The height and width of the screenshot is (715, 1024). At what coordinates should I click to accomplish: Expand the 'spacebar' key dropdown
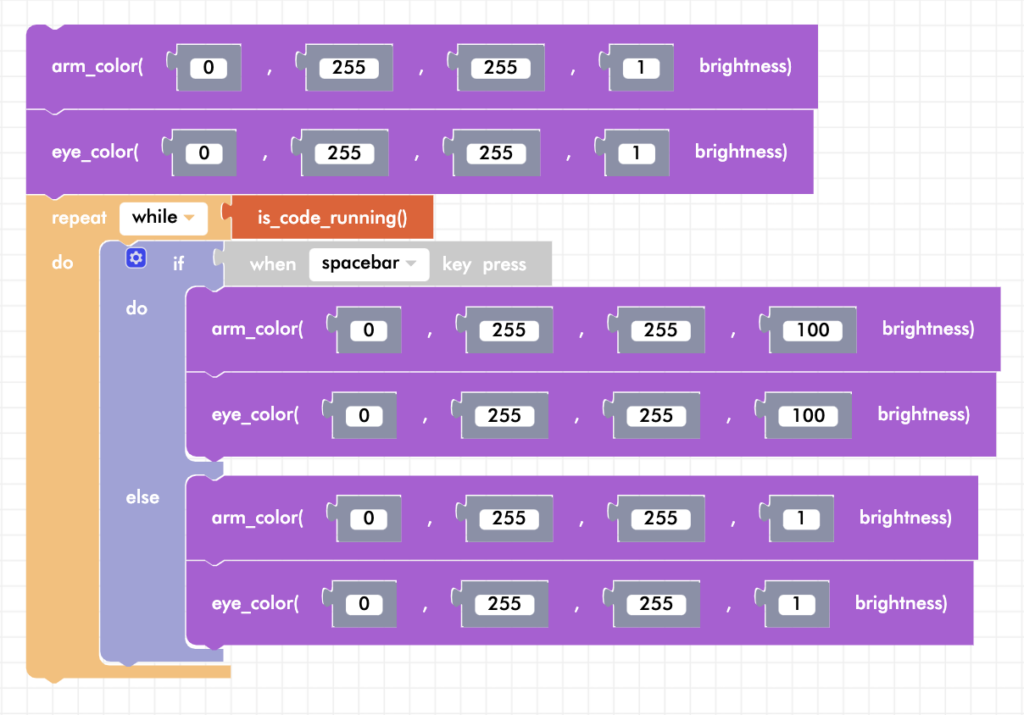[368, 264]
